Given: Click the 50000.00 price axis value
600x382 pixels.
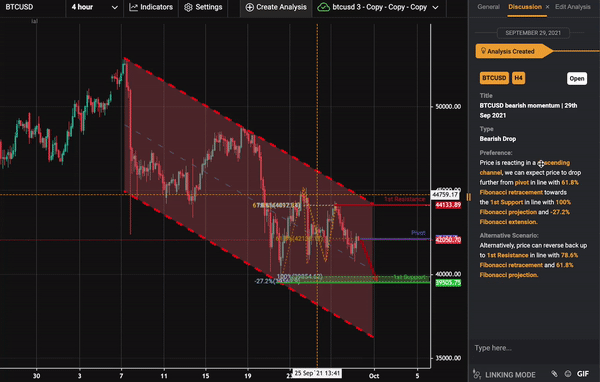Looking at the screenshot, I should [448, 106].
